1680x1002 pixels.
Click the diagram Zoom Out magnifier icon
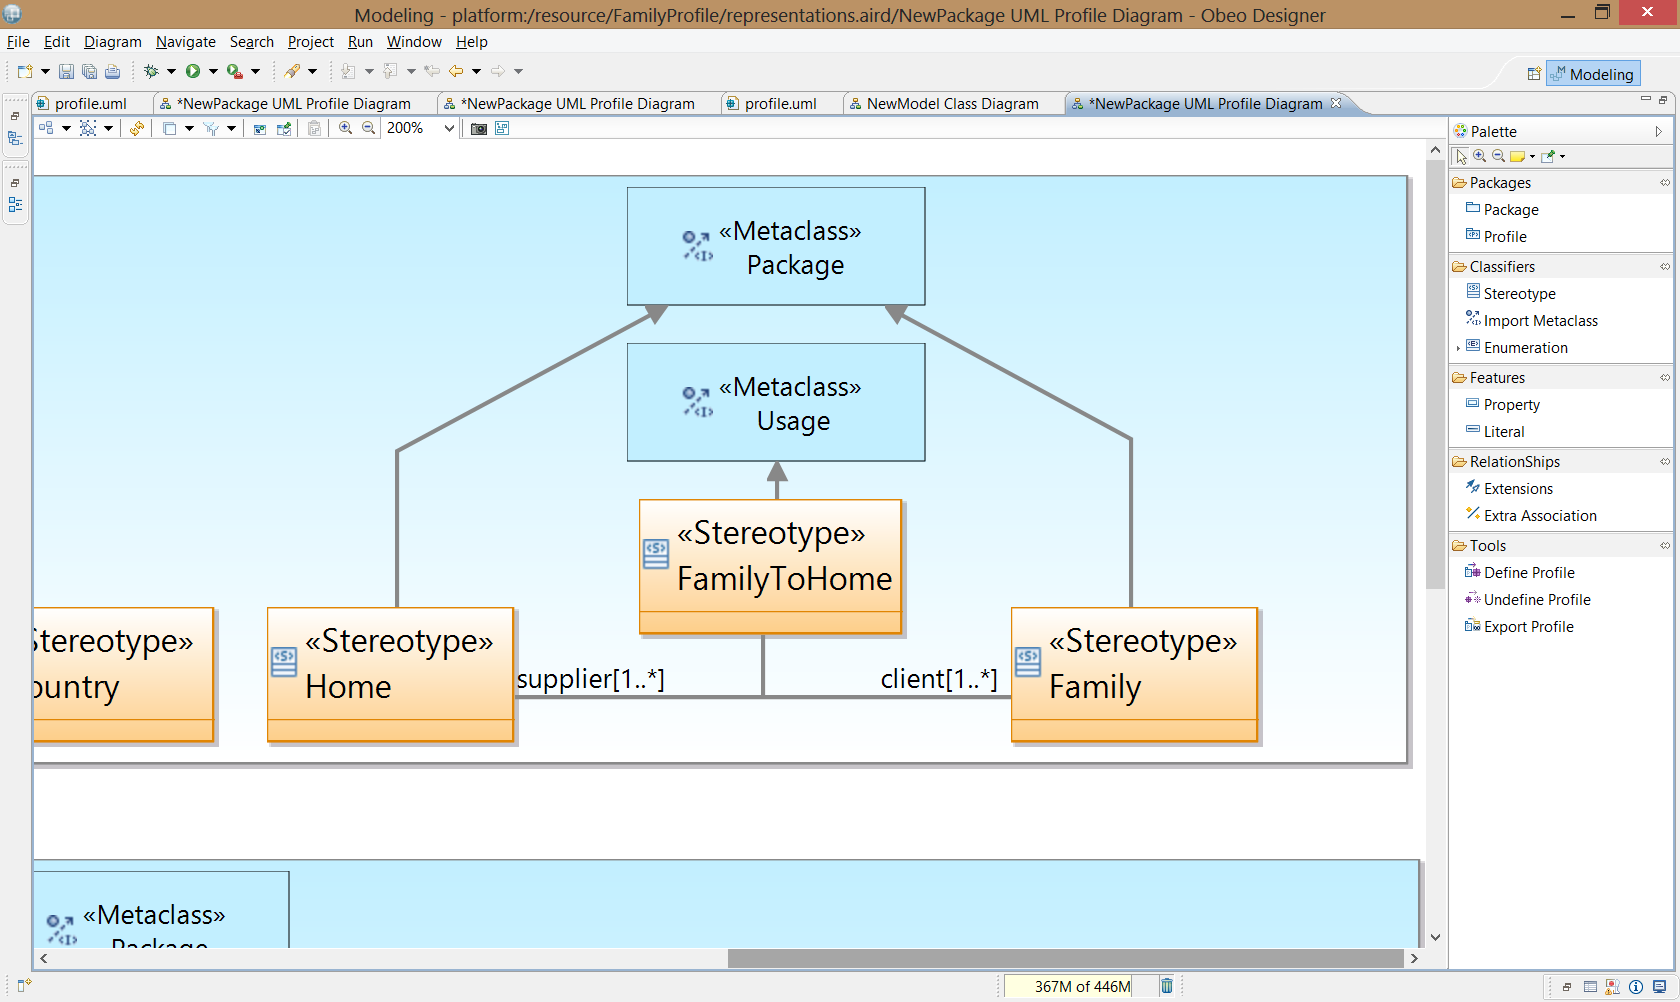click(x=368, y=128)
